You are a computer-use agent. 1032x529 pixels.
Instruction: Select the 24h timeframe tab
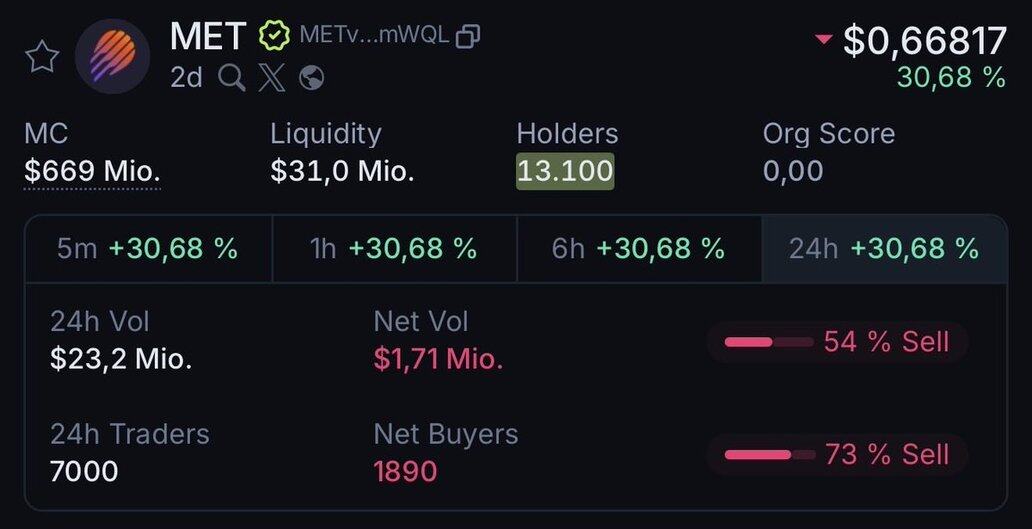point(884,249)
